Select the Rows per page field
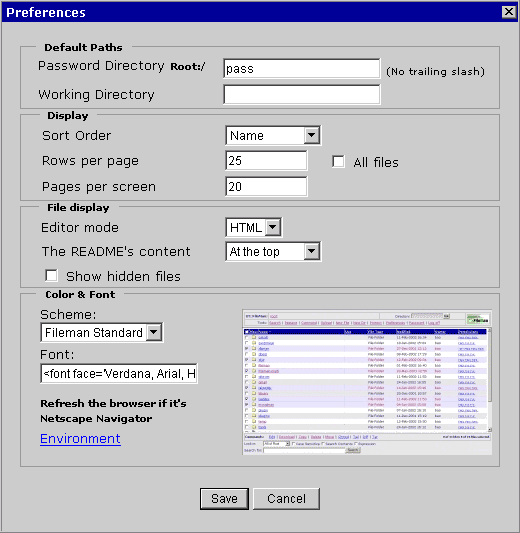 pyautogui.click(x=266, y=160)
